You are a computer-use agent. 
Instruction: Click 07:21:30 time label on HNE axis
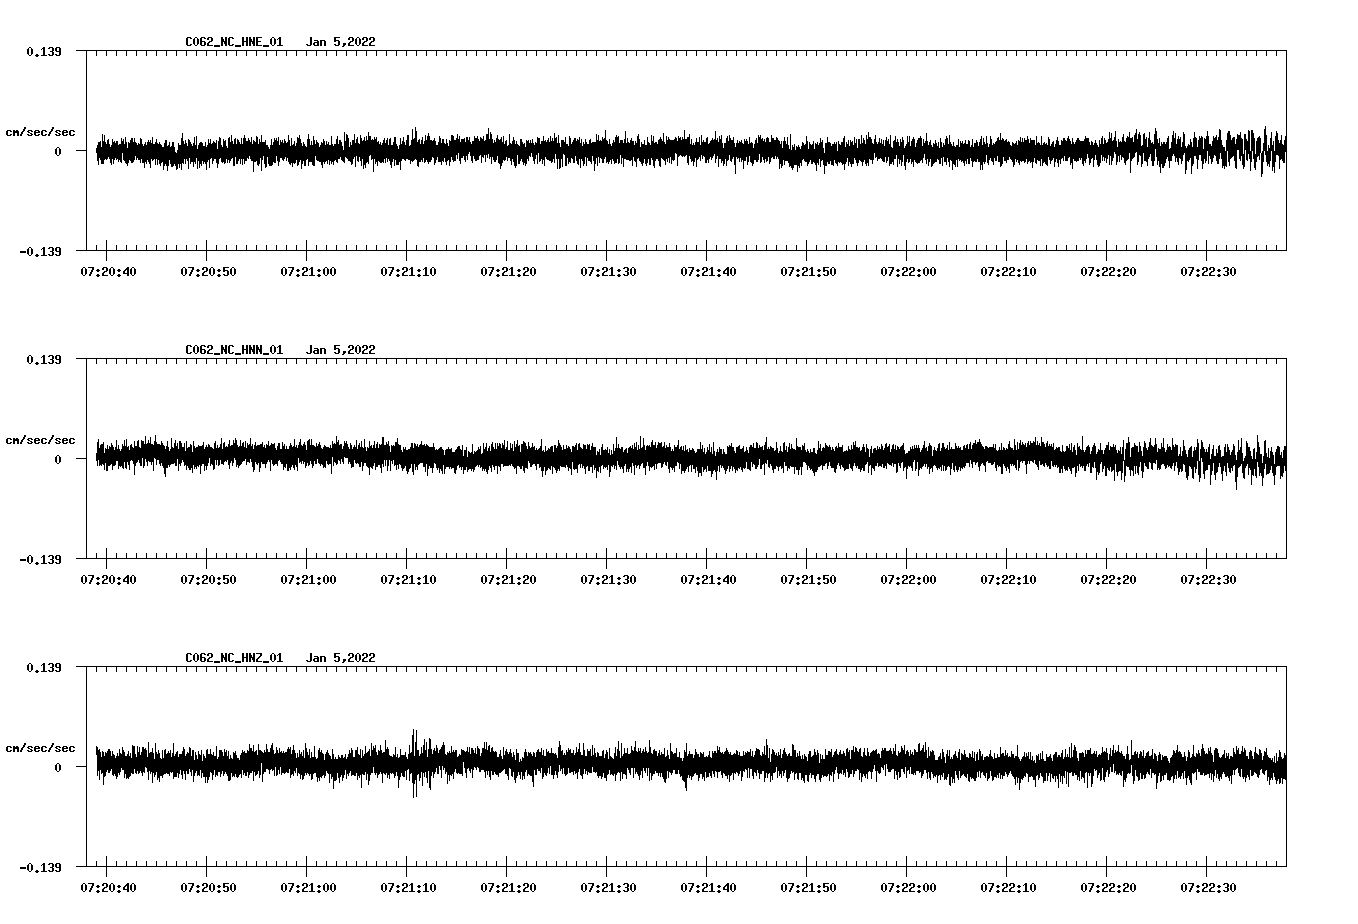[608, 271]
